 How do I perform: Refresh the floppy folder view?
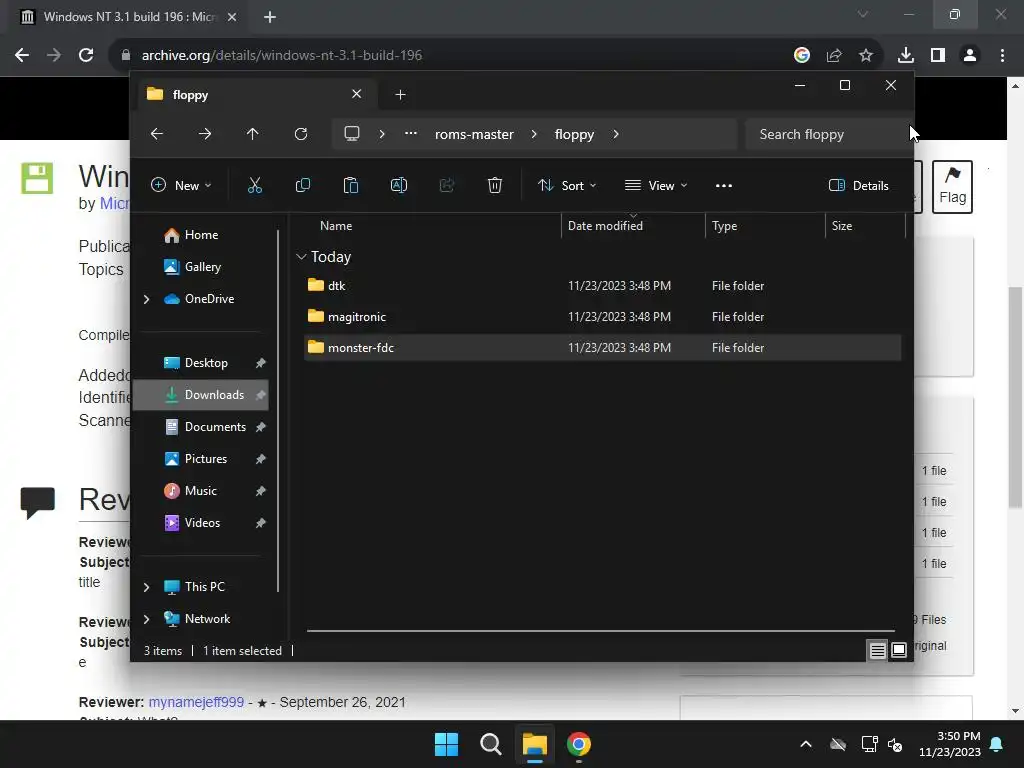[x=300, y=134]
